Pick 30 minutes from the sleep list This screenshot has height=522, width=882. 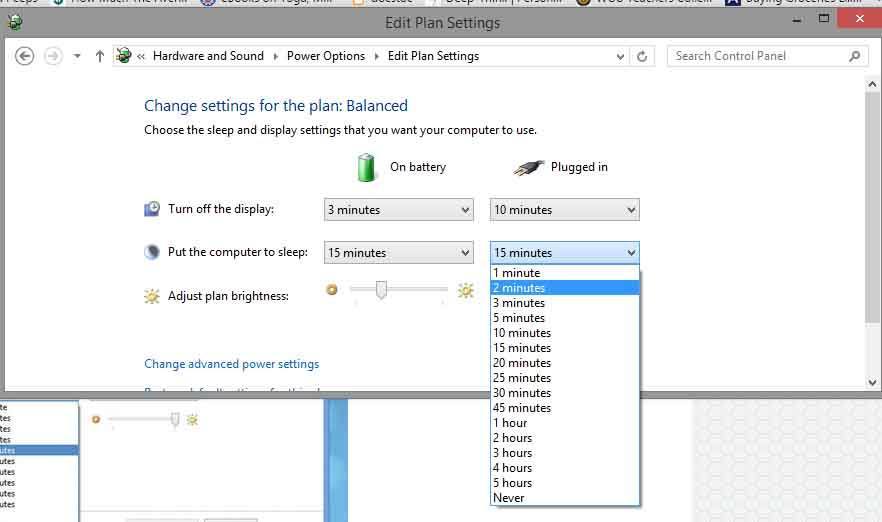(565, 393)
